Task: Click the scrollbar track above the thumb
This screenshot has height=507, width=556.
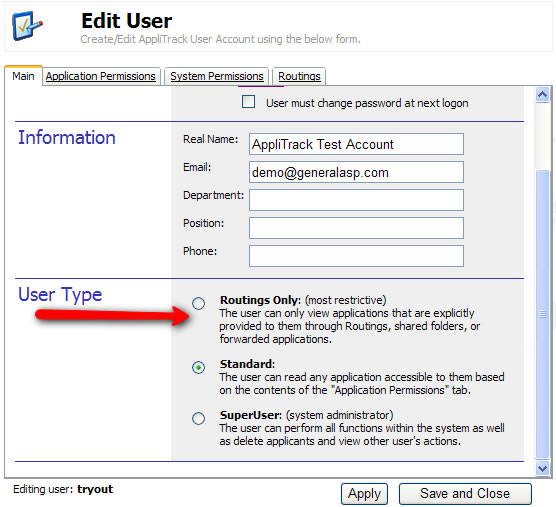Action: [x=543, y=136]
